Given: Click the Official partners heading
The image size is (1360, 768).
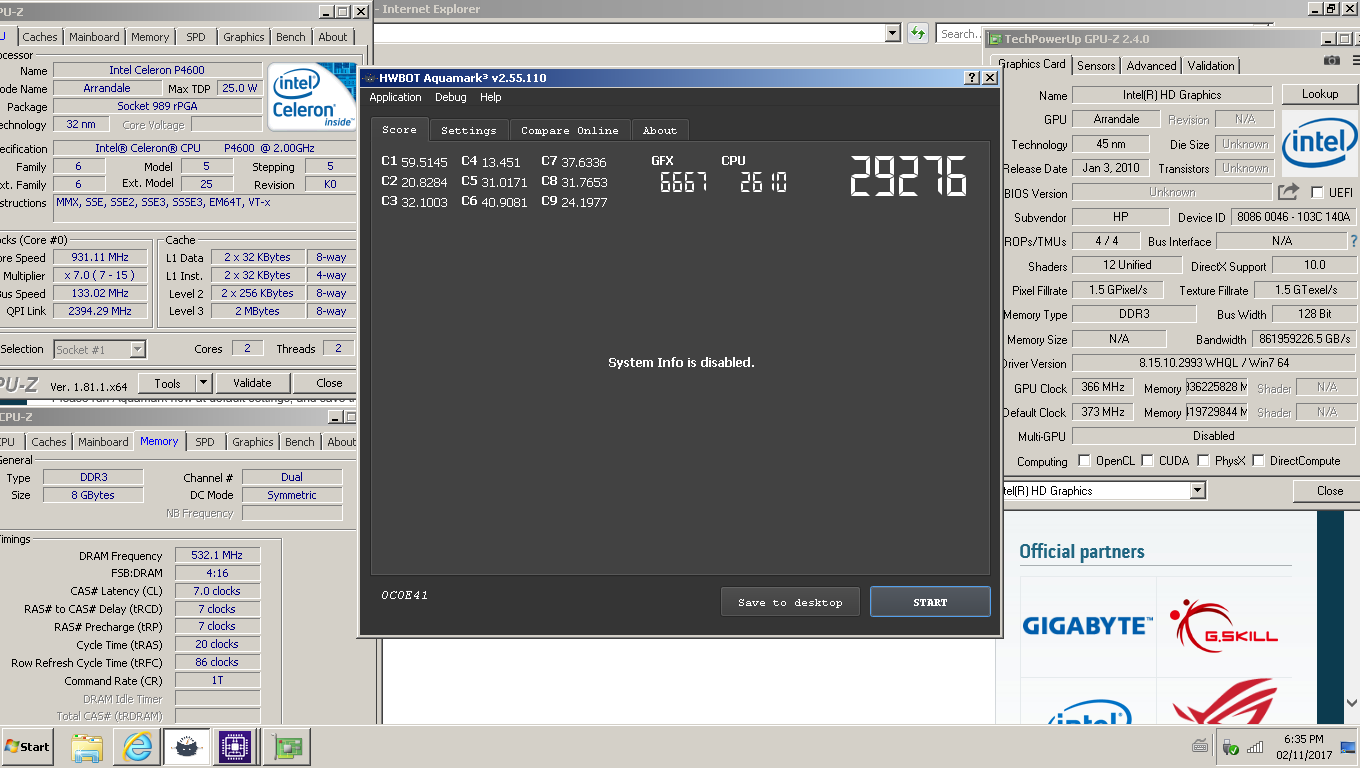Looking at the screenshot, I should 1081,552.
